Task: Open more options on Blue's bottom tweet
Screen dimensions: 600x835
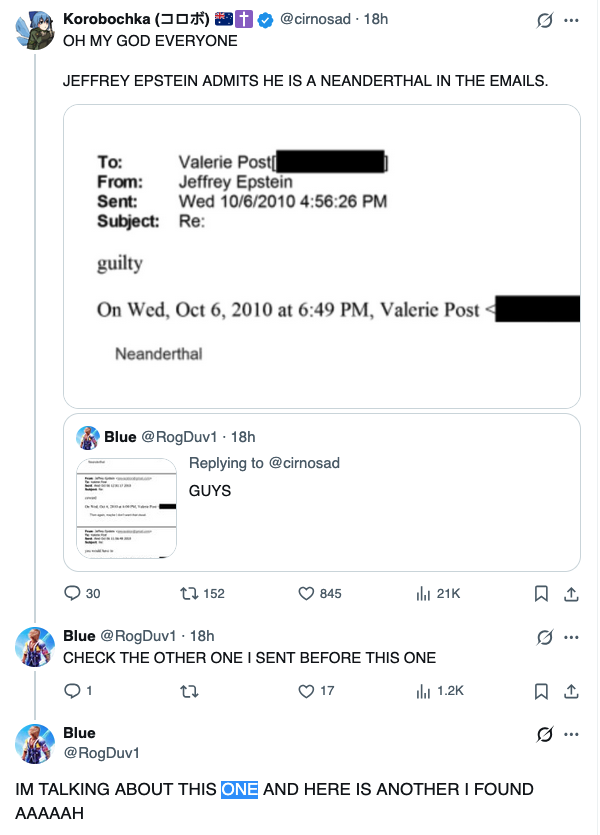Action: coord(572,734)
